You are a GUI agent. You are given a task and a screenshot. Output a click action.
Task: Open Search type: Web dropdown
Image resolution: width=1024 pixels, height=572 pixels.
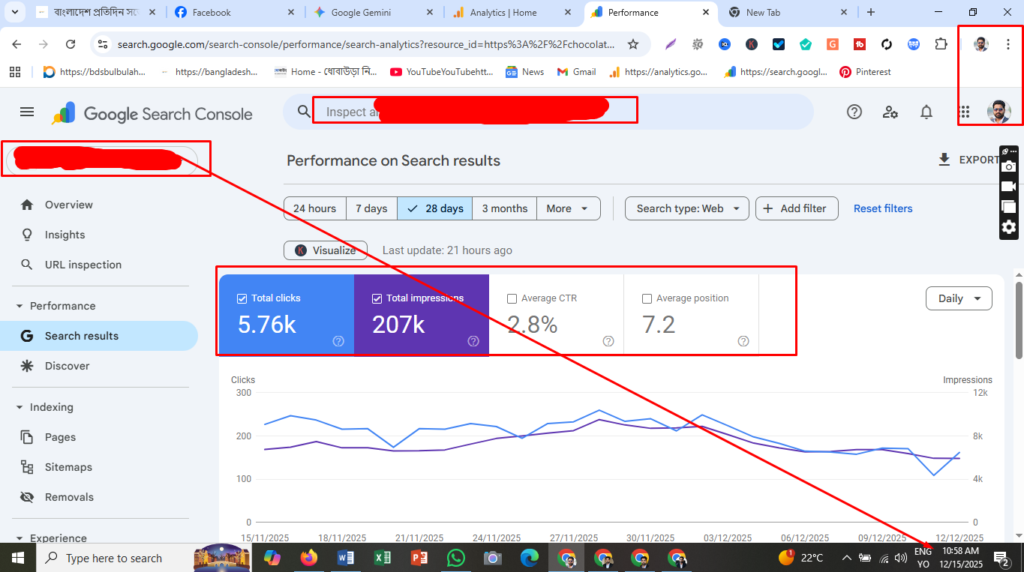click(x=687, y=208)
